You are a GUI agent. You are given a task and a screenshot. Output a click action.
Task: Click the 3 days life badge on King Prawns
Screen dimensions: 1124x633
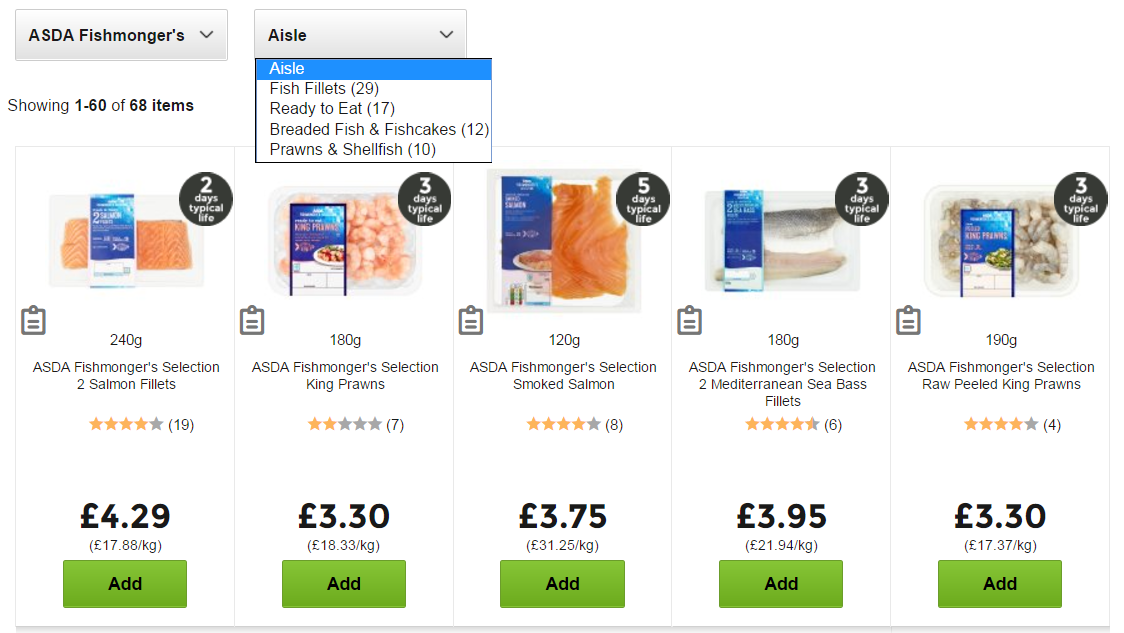(424, 198)
